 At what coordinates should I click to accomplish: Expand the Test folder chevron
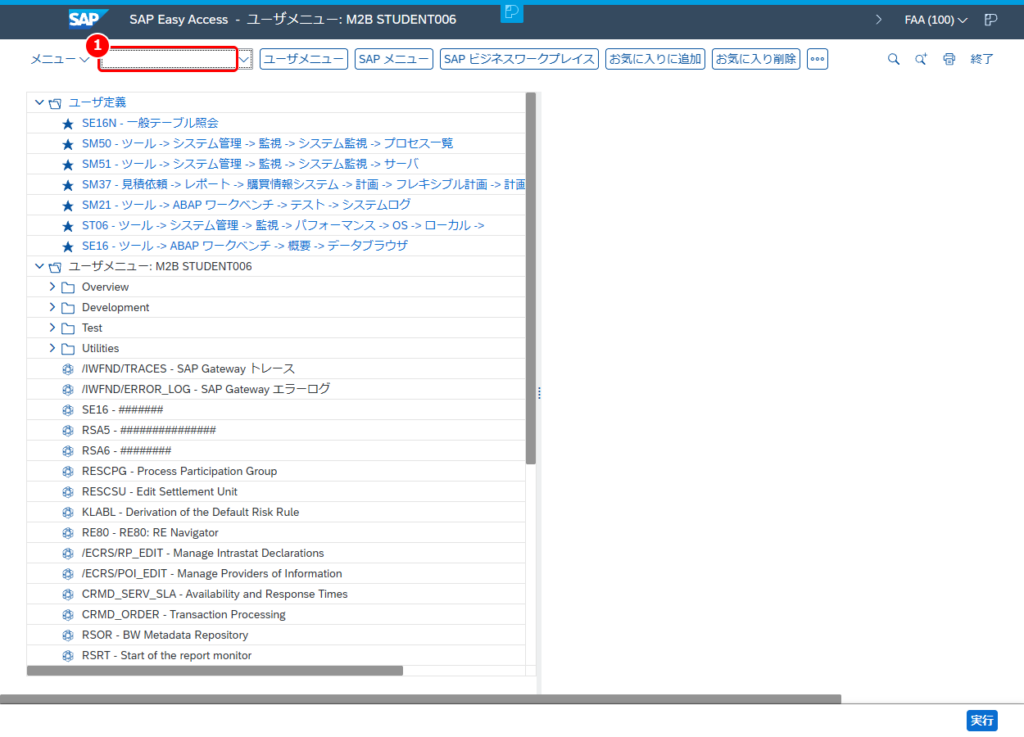52,328
